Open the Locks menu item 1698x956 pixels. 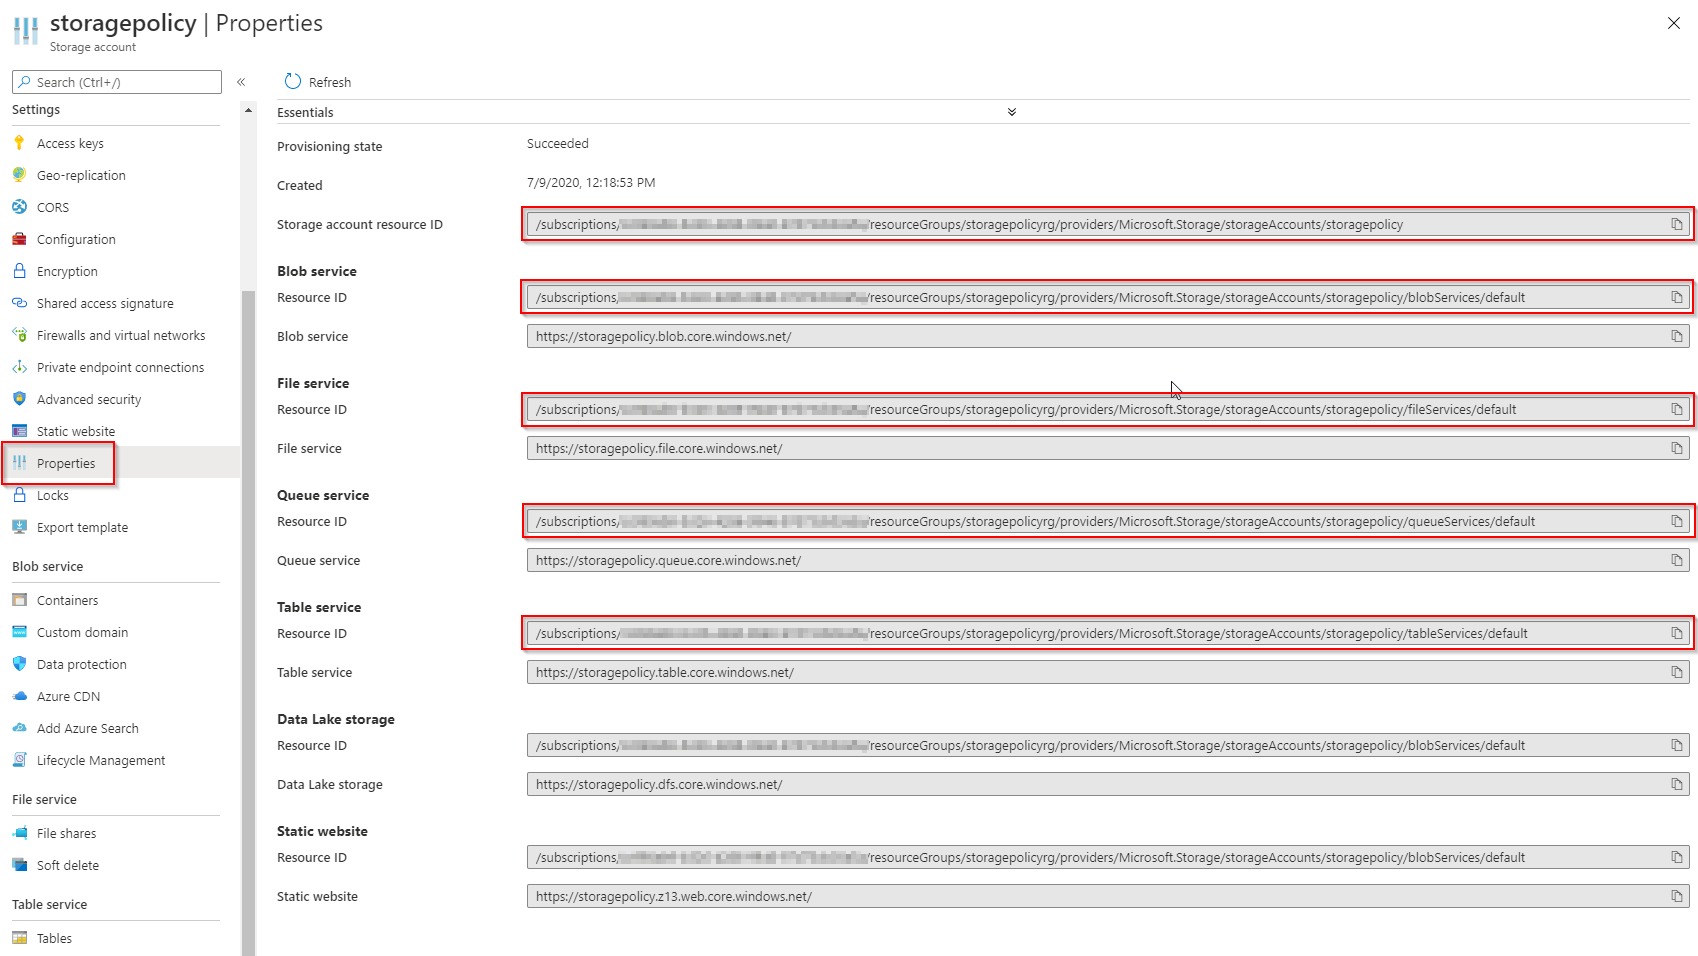coord(53,495)
